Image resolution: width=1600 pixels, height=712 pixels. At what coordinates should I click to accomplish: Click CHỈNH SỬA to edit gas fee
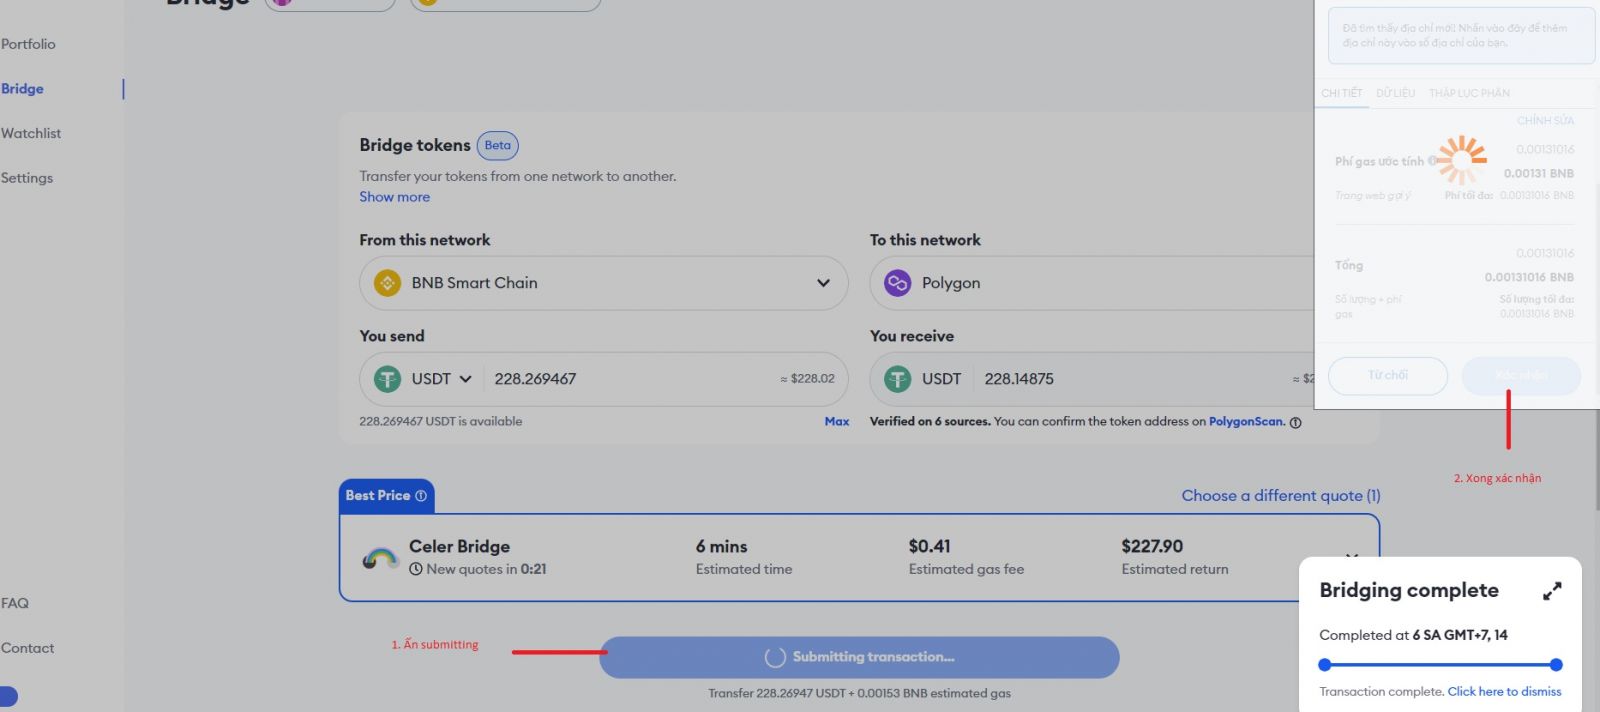tap(1545, 121)
